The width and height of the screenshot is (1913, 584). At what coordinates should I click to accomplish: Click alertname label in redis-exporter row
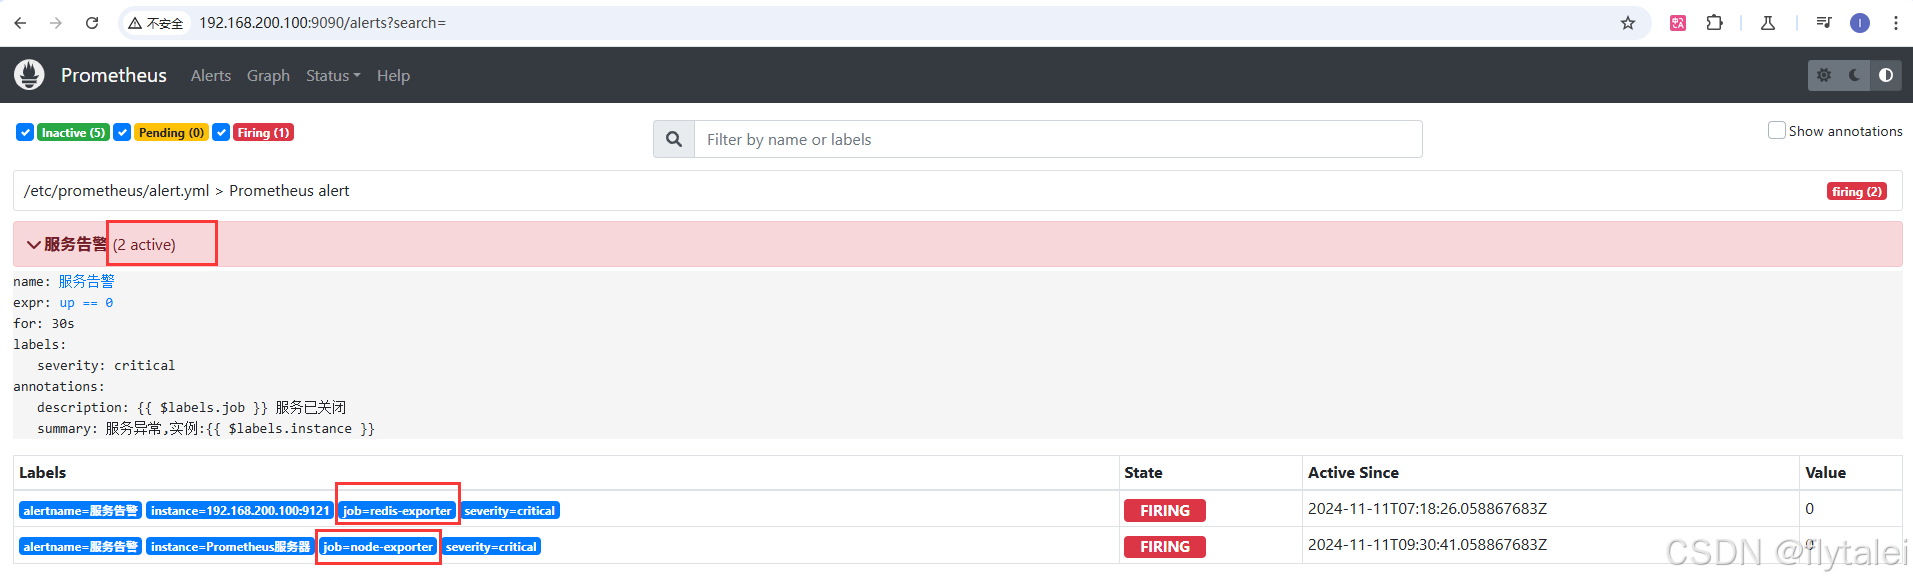tap(80, 511)
